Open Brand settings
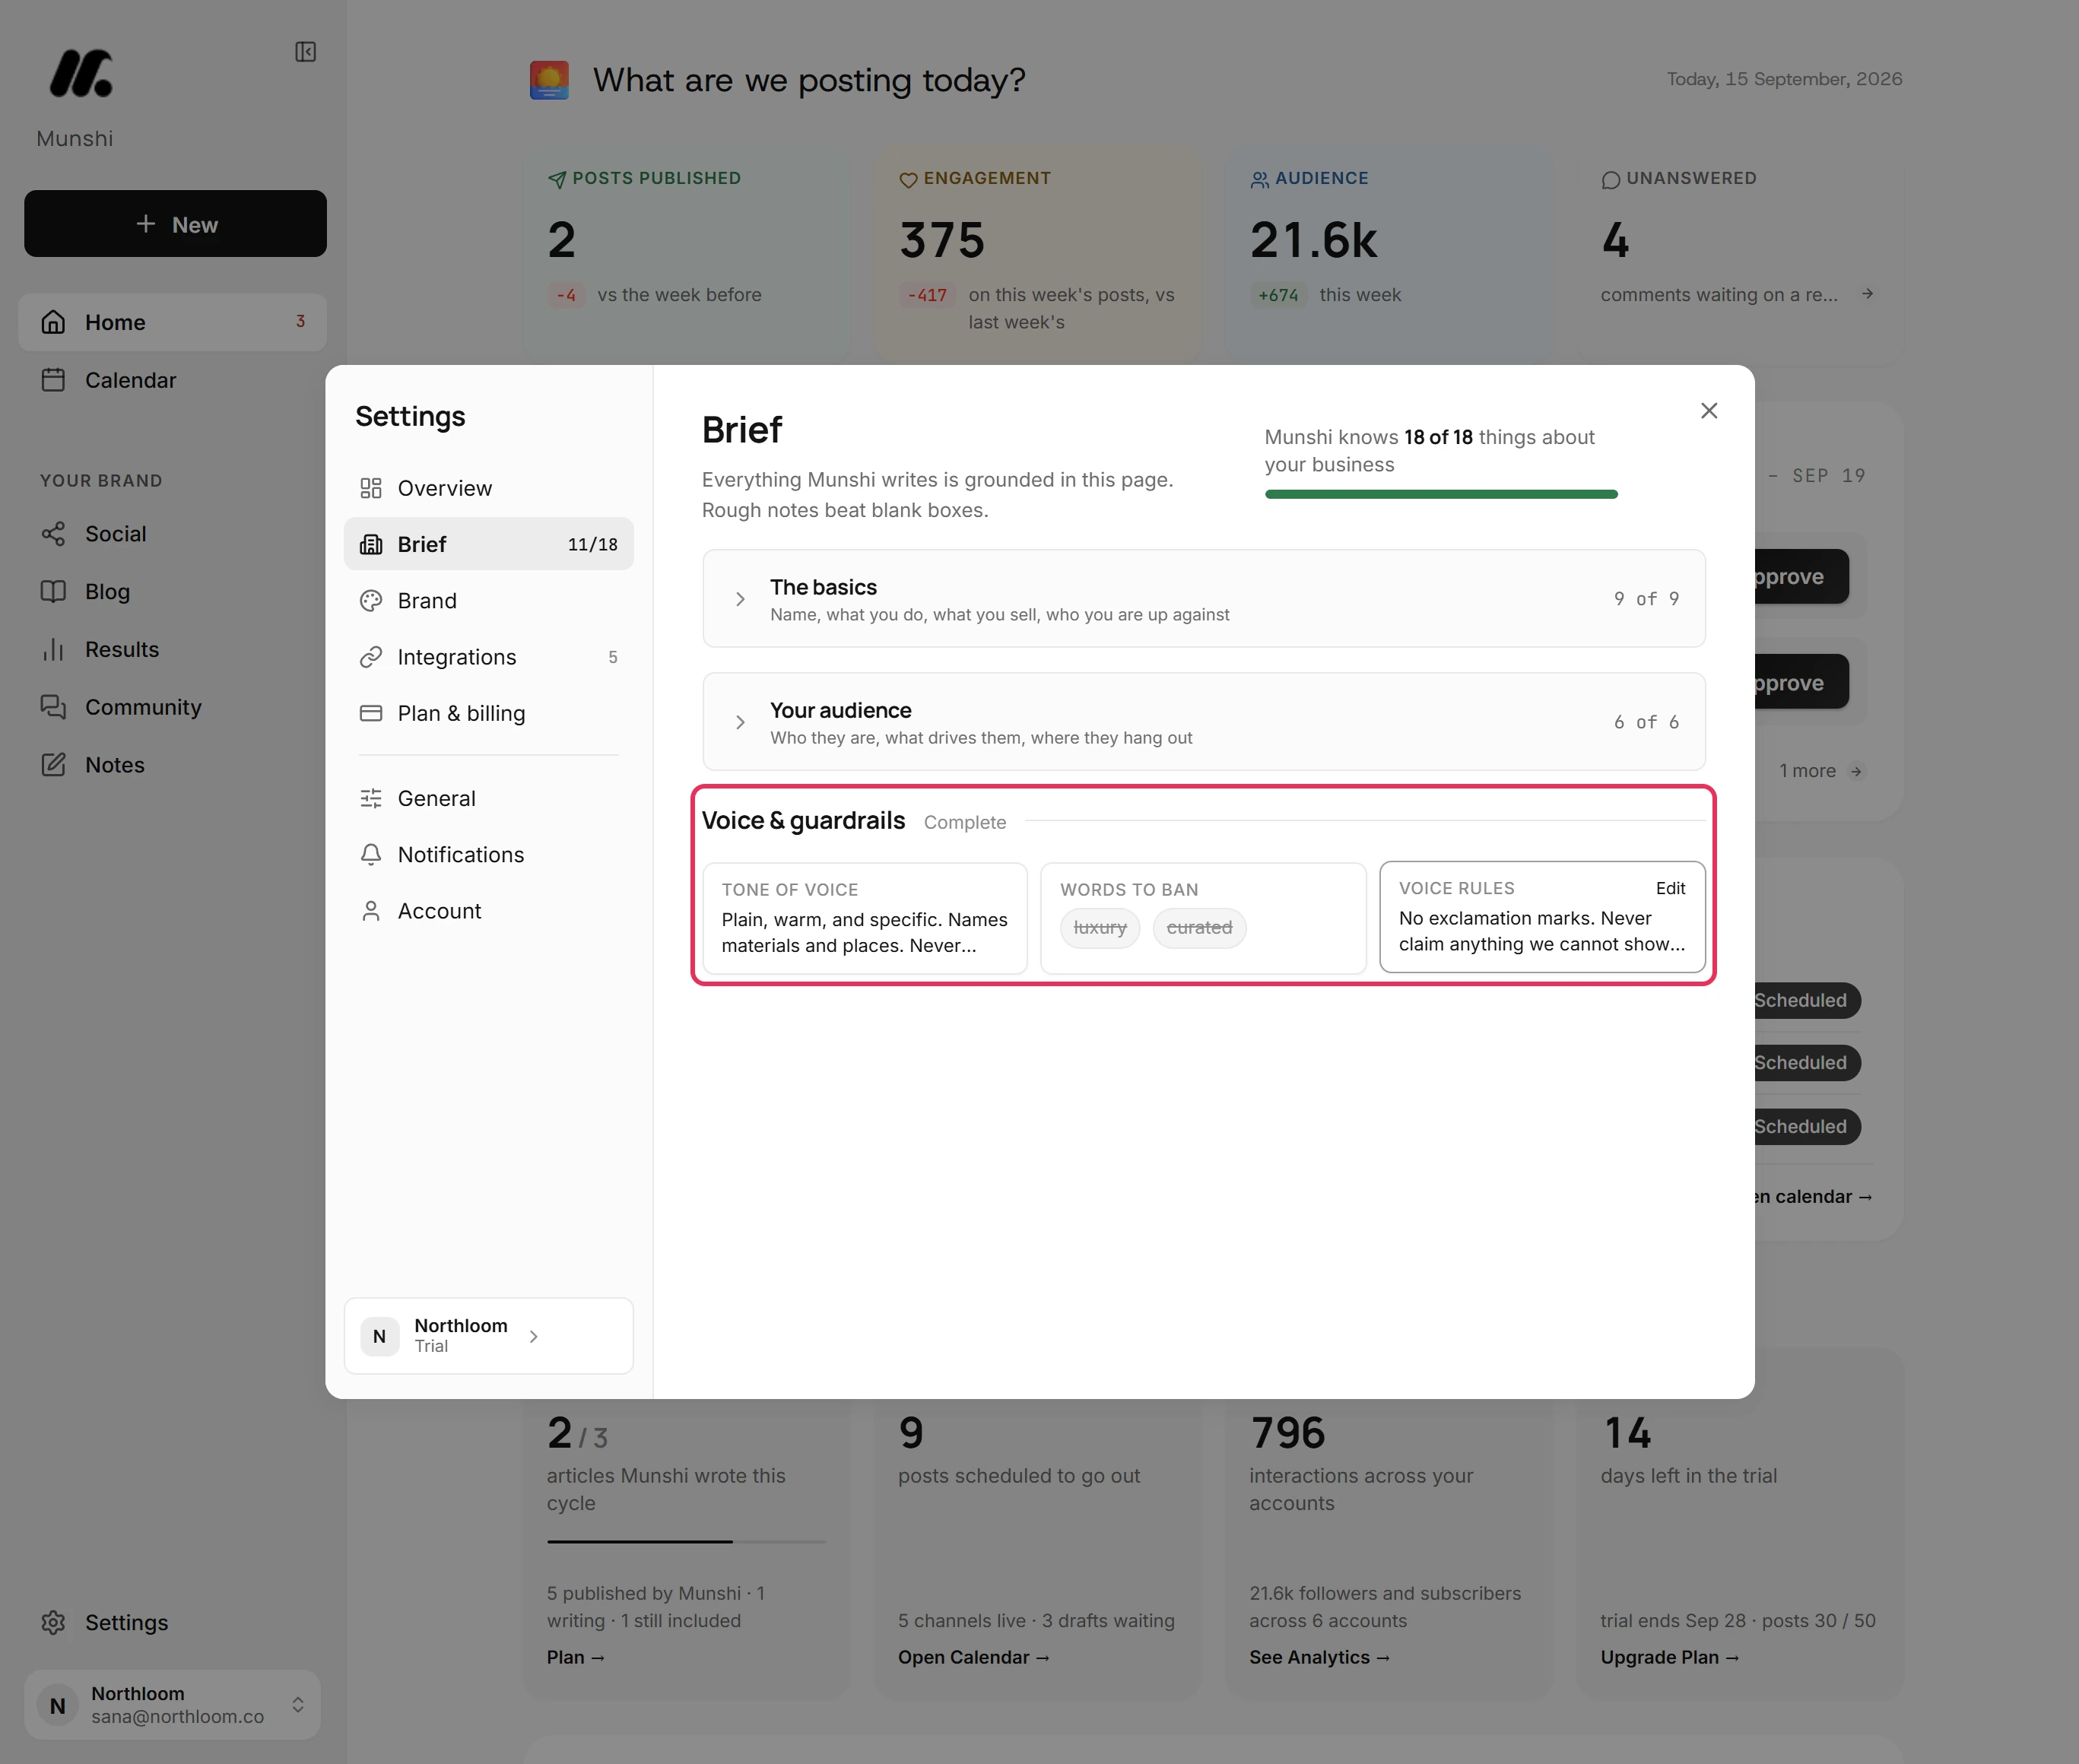The image size is (2079, 1764). (489, 600)
